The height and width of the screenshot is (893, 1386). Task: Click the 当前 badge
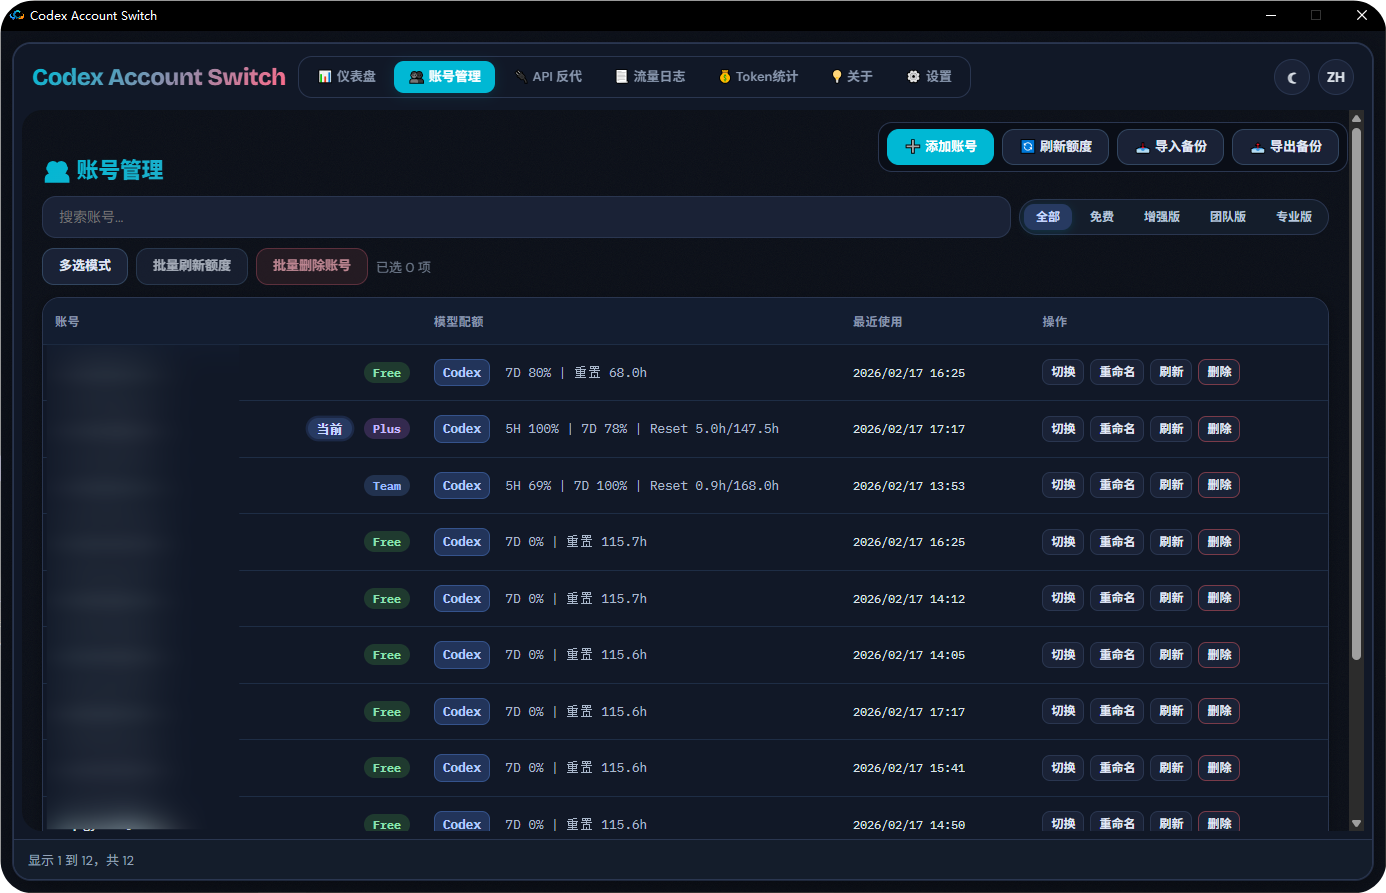click(330, 429)
